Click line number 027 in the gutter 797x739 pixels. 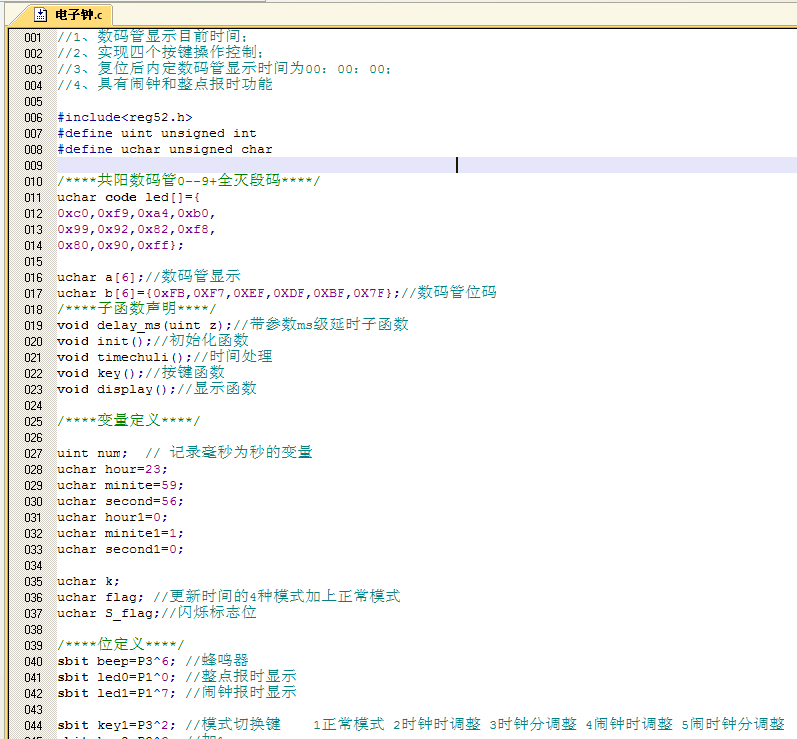[x=33, y=453]
